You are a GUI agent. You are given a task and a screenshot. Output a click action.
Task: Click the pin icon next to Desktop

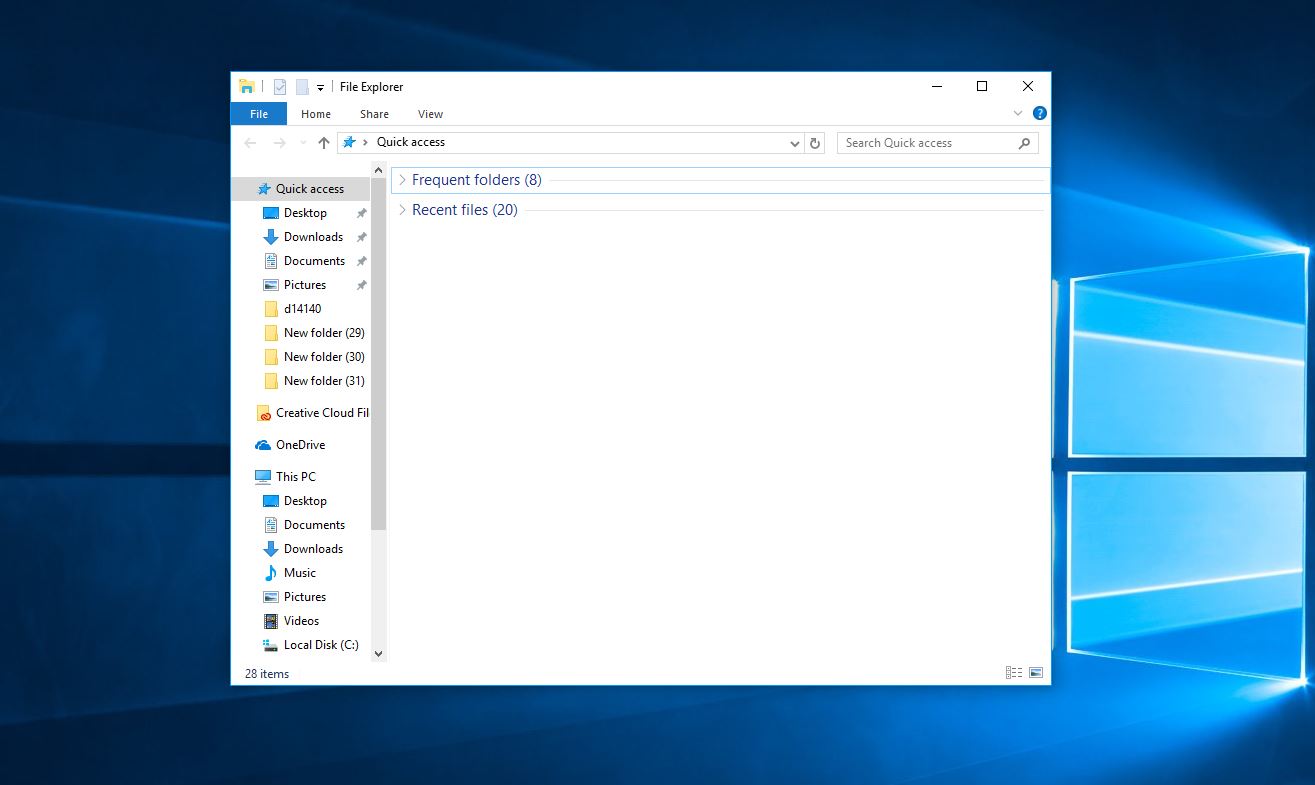(x=362, y=213)
